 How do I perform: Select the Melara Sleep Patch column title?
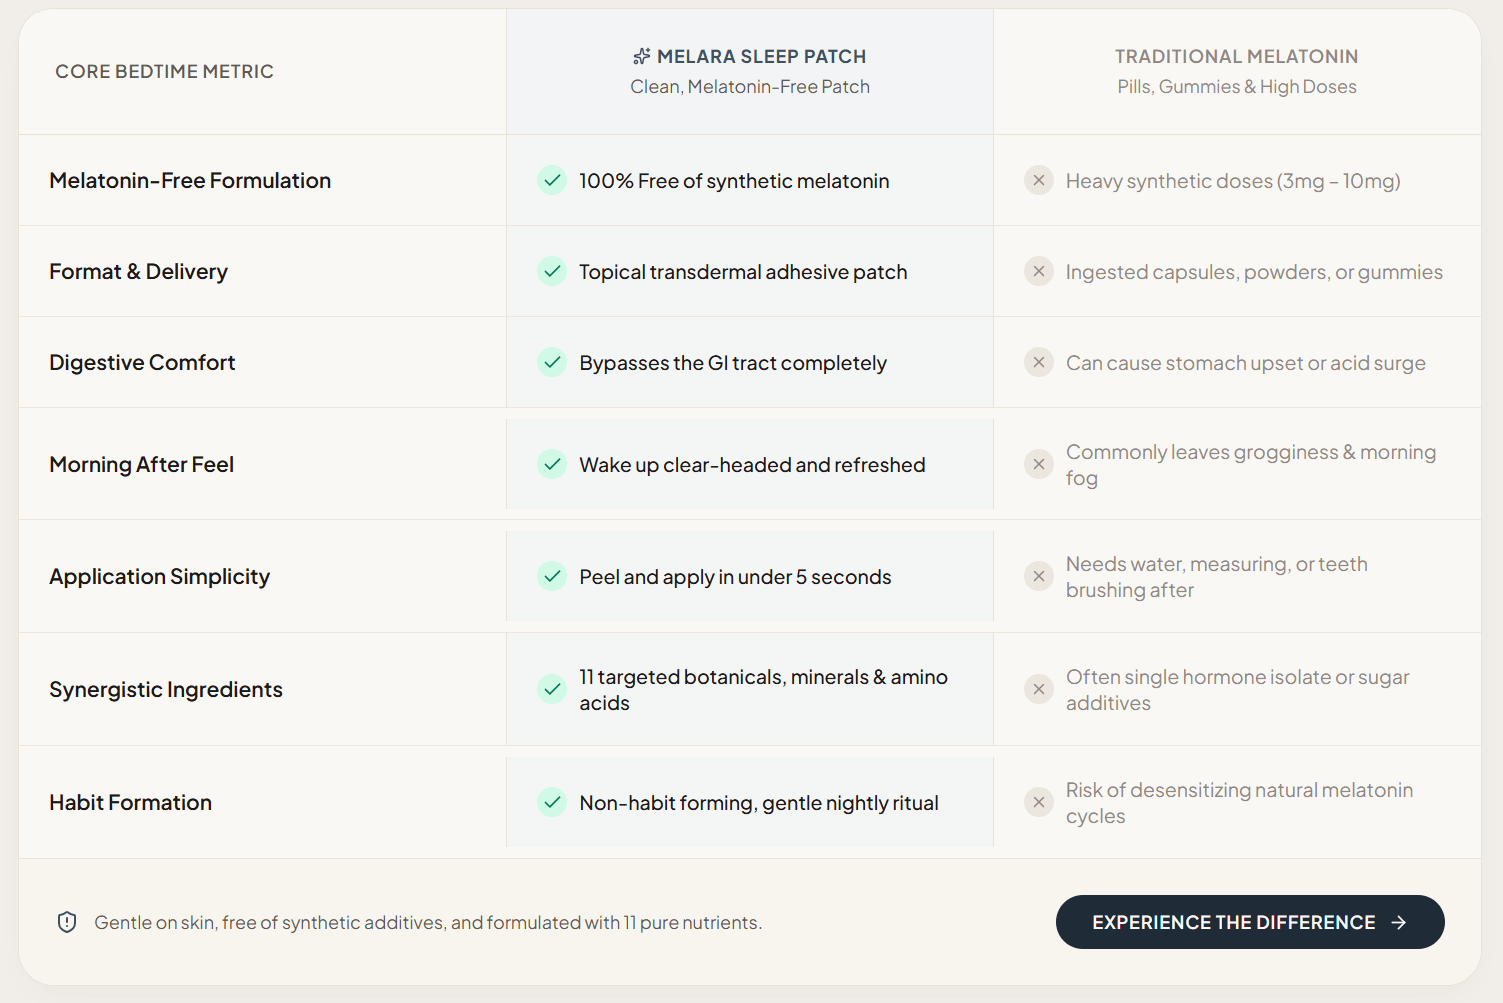point(761,56)
